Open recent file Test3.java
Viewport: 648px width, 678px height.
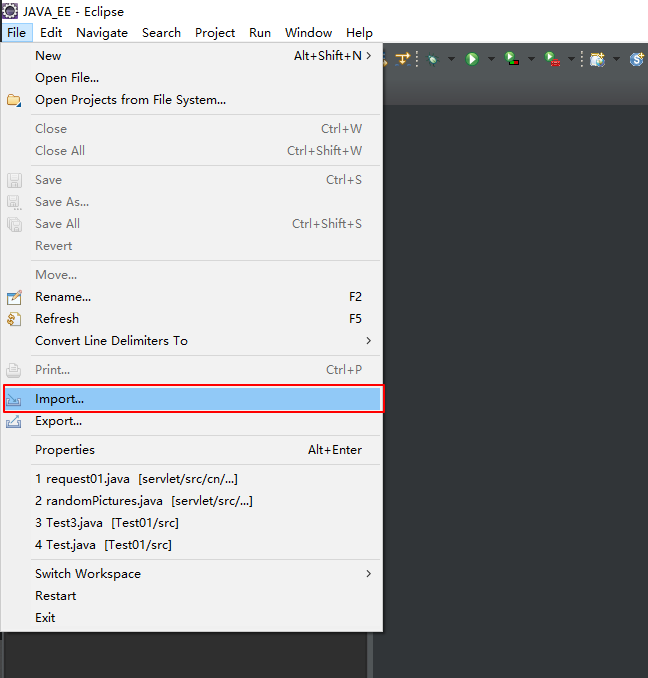[x=192, y=523]
